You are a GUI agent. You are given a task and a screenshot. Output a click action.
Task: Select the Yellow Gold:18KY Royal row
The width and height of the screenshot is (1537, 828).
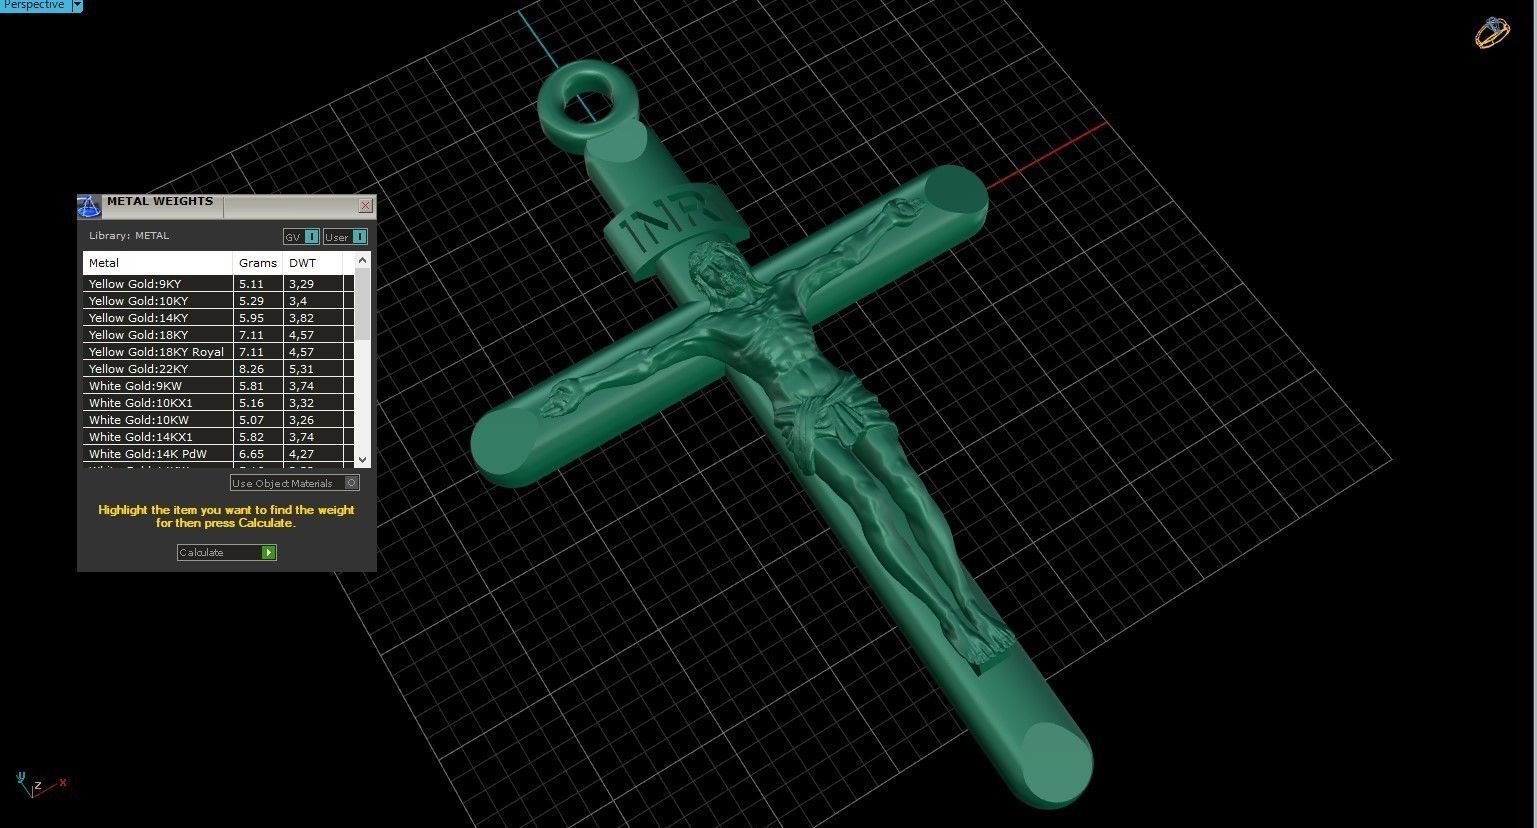[218, 352]
